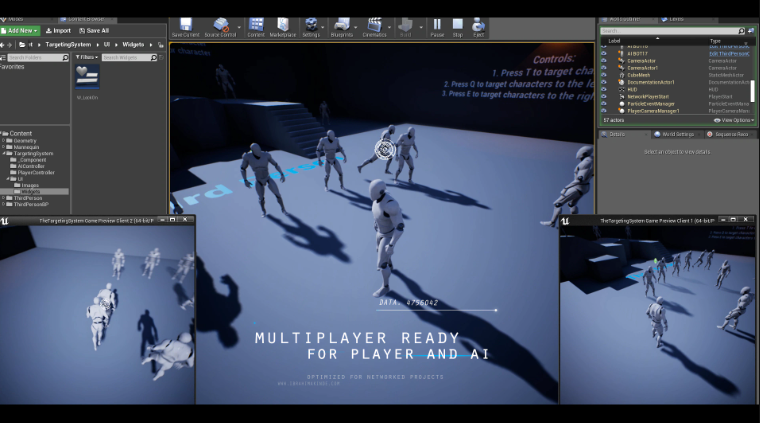Click the add folder icon beside outliner search
Screen dimensions: 760x423
[751, 31]
